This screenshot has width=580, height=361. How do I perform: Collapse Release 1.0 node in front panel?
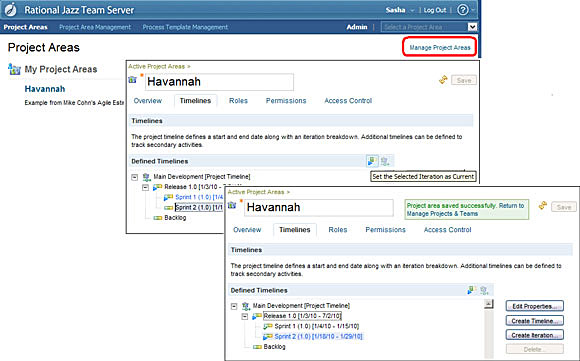pyautogui.click(x=245, y=316)
